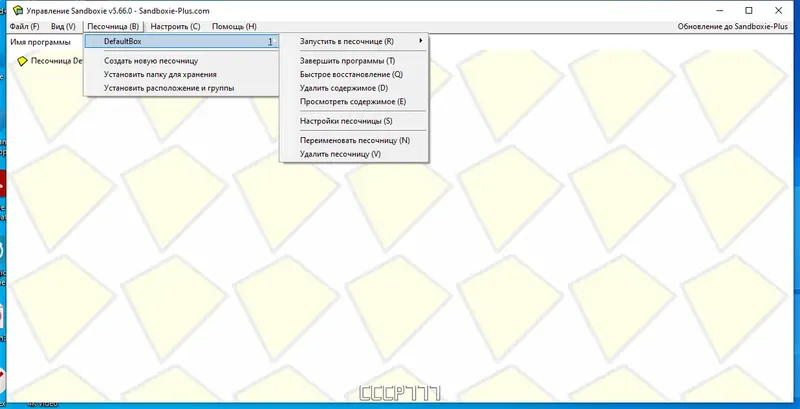This screenshot has height=409, width=800.
Task: Minimize the Sandboxie window
Action: pyautogui.click(x=719, y=10)
